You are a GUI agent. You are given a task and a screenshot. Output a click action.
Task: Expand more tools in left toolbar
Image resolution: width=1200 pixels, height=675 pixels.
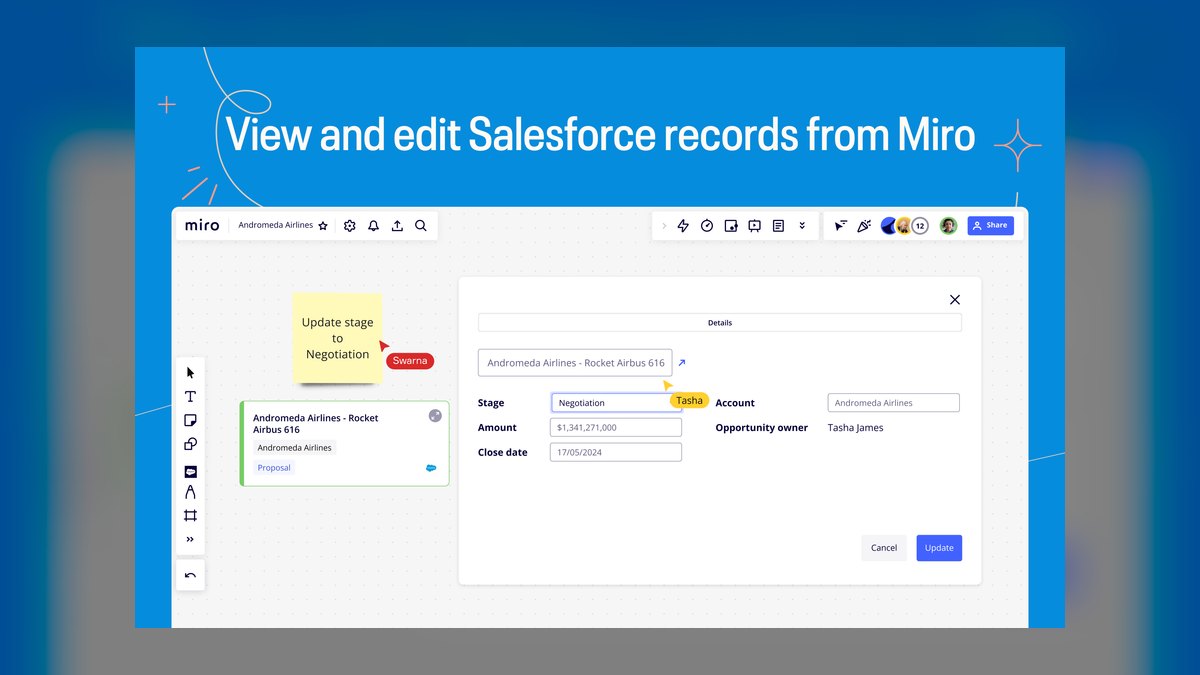(x=190, y=540)
